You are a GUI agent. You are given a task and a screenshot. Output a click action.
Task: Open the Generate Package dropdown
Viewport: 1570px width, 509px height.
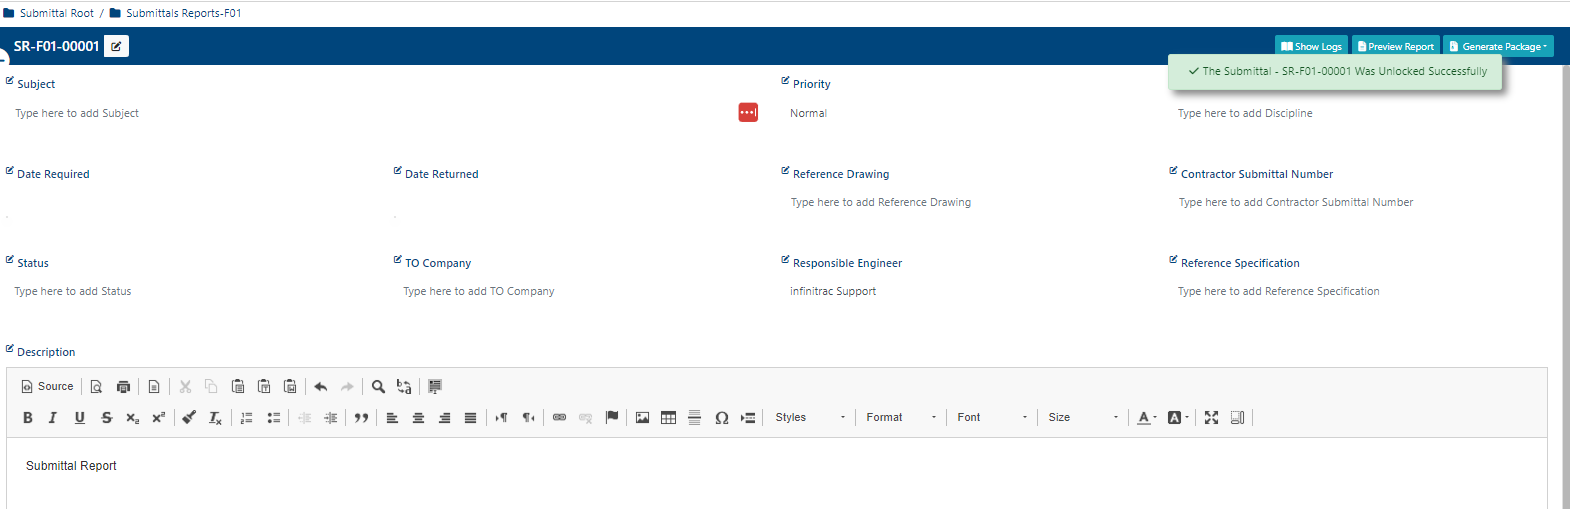[1498, 46]
